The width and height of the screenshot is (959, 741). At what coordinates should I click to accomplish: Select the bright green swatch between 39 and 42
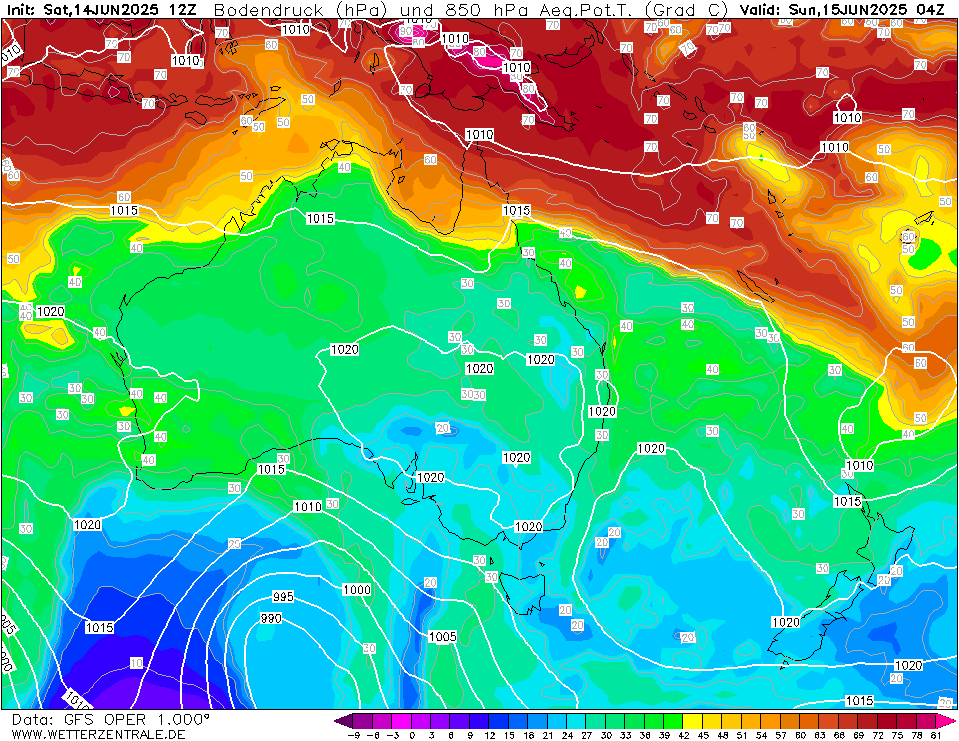click(674, 721)
